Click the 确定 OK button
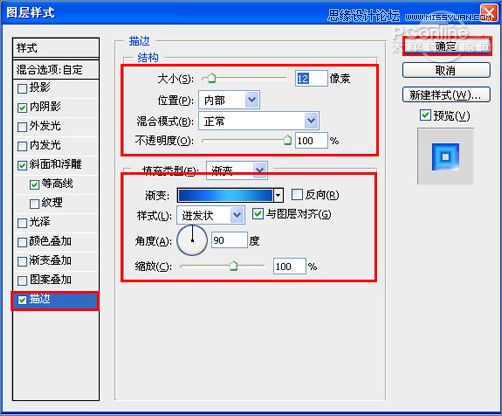This screenshot has height=416, width=502. (x=447, y=46)
